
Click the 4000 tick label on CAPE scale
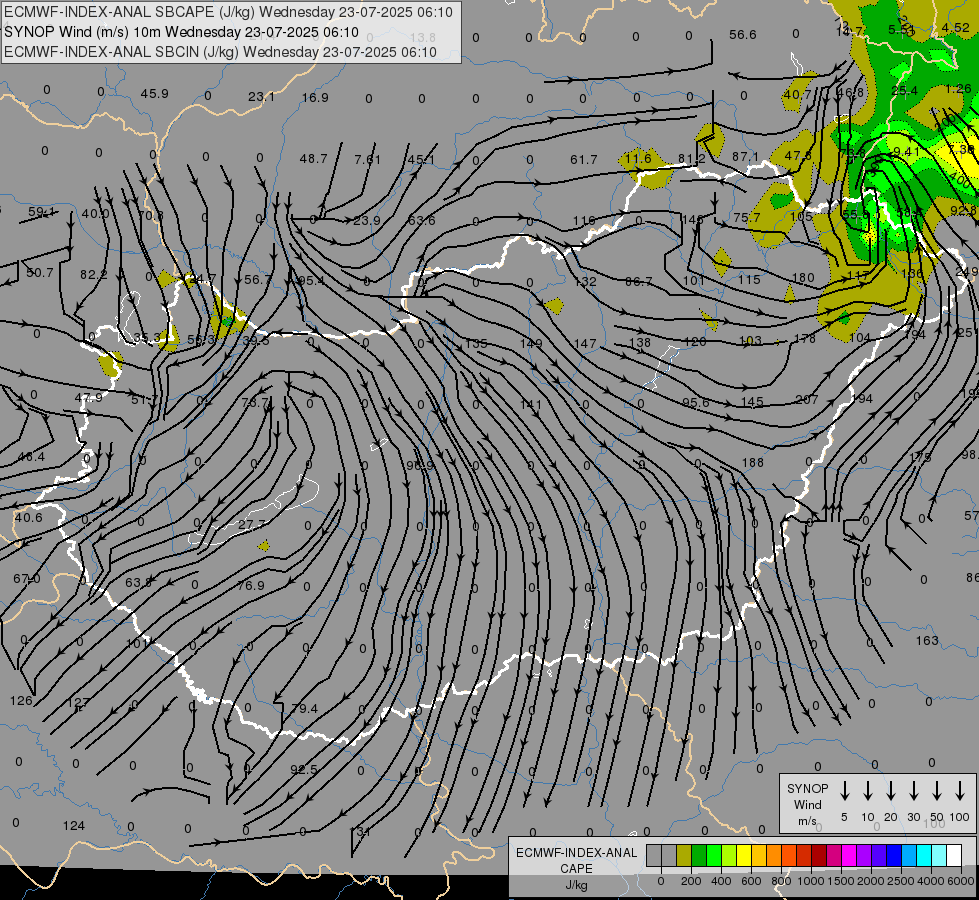pyautogui.click(x=931, y=881)
